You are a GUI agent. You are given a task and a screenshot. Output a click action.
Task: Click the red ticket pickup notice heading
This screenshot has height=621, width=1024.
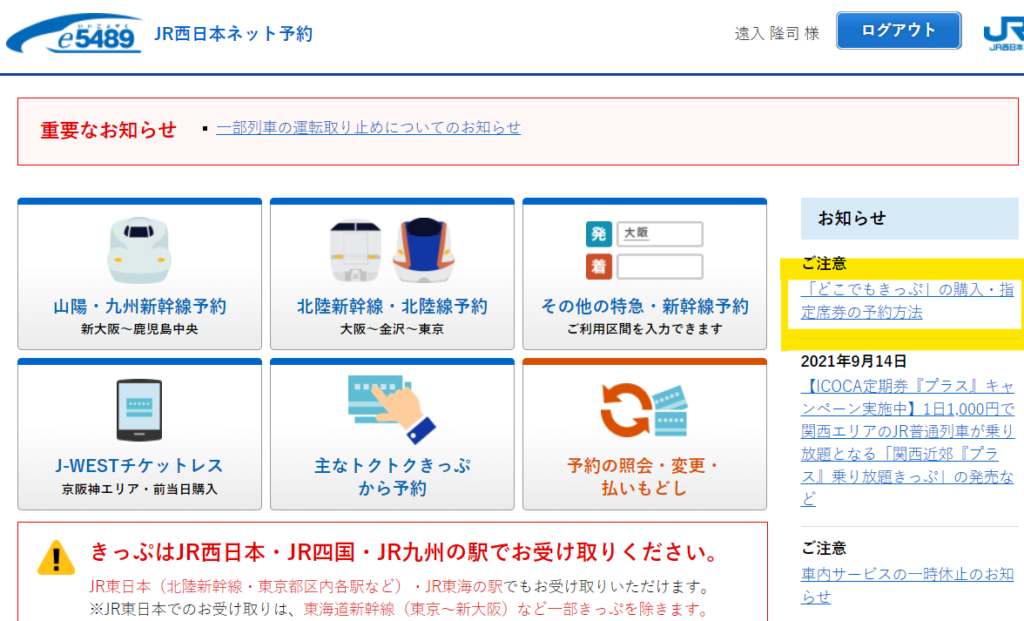406,552
